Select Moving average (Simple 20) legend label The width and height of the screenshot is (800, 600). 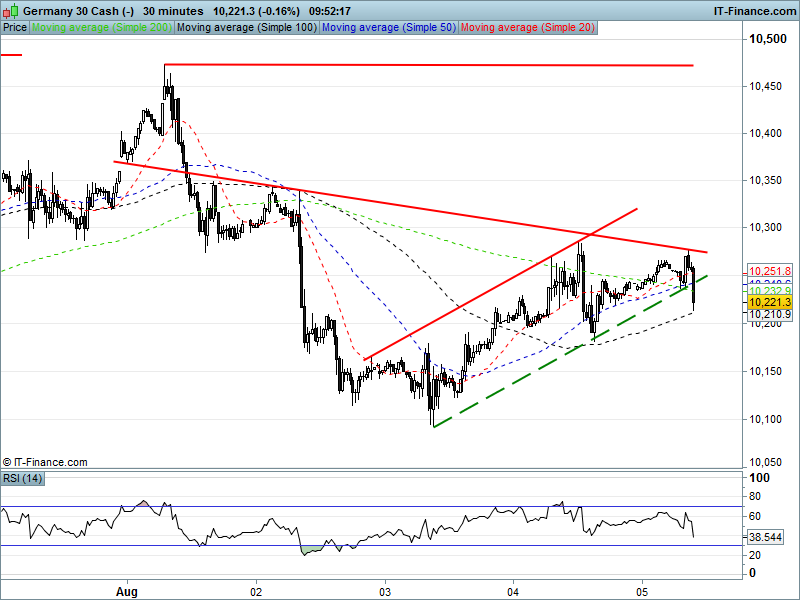[528, 28]
